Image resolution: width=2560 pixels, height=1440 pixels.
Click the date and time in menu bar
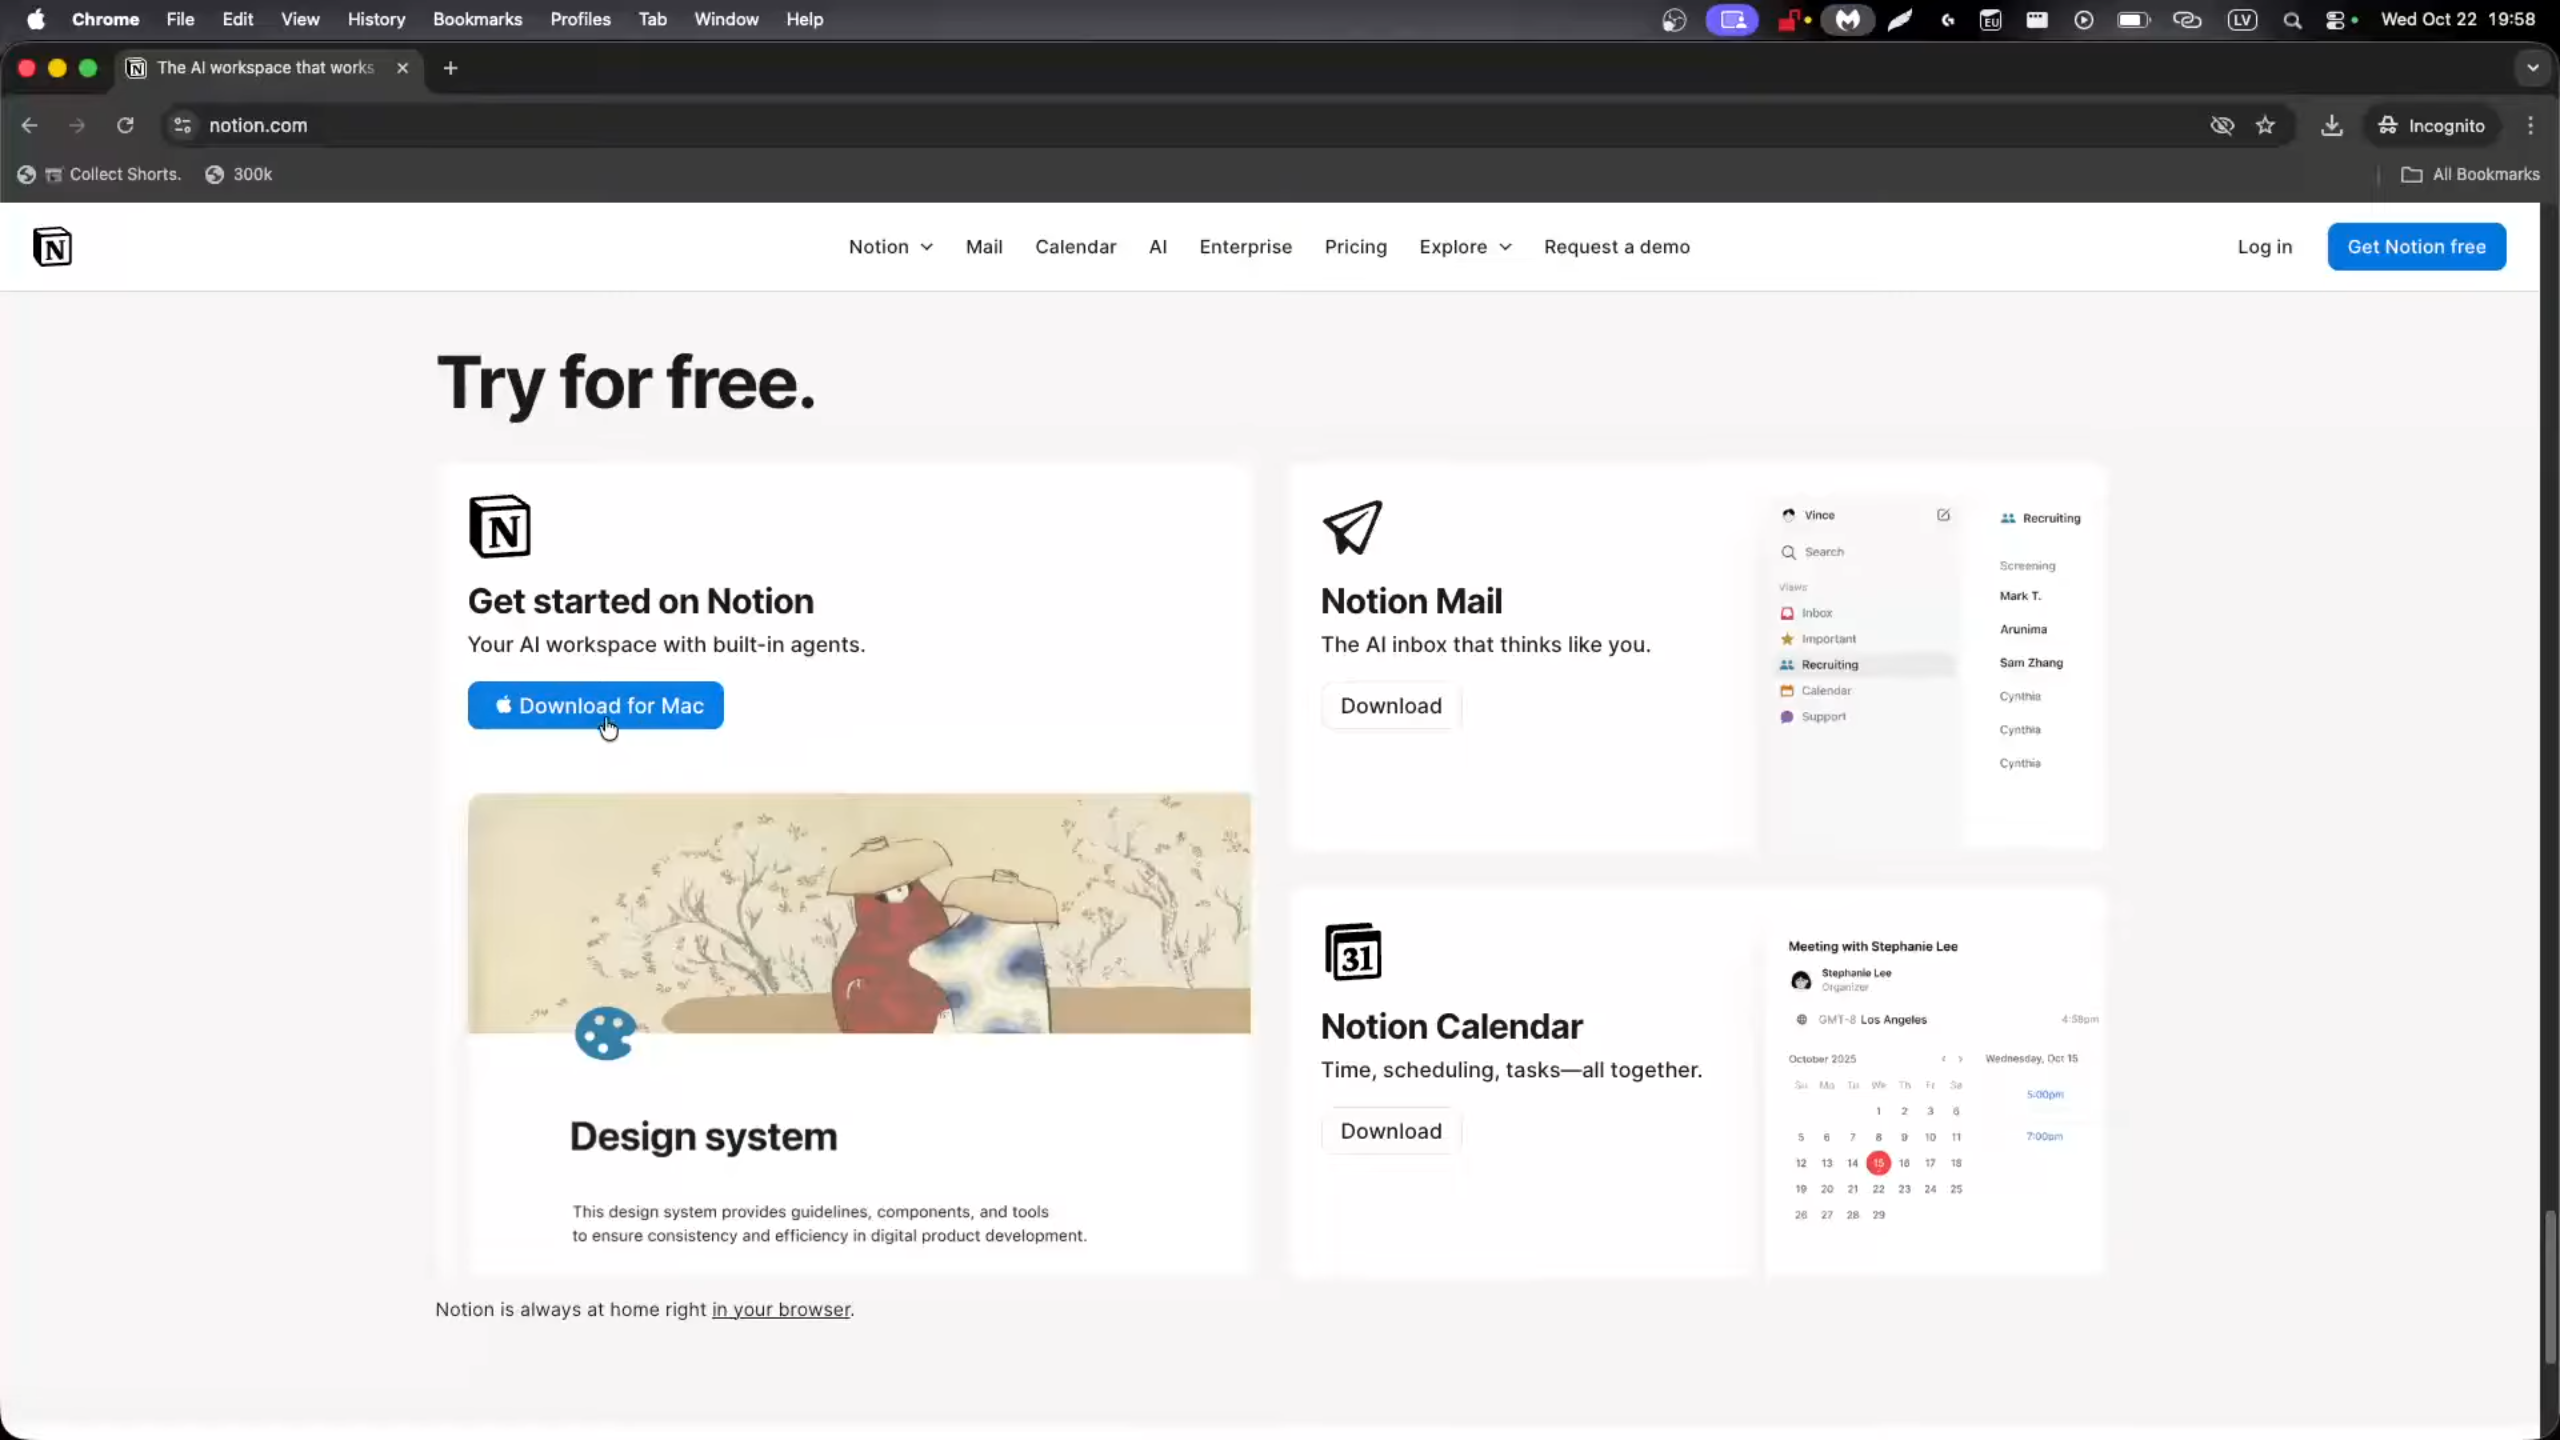(x=2458, y=19)
